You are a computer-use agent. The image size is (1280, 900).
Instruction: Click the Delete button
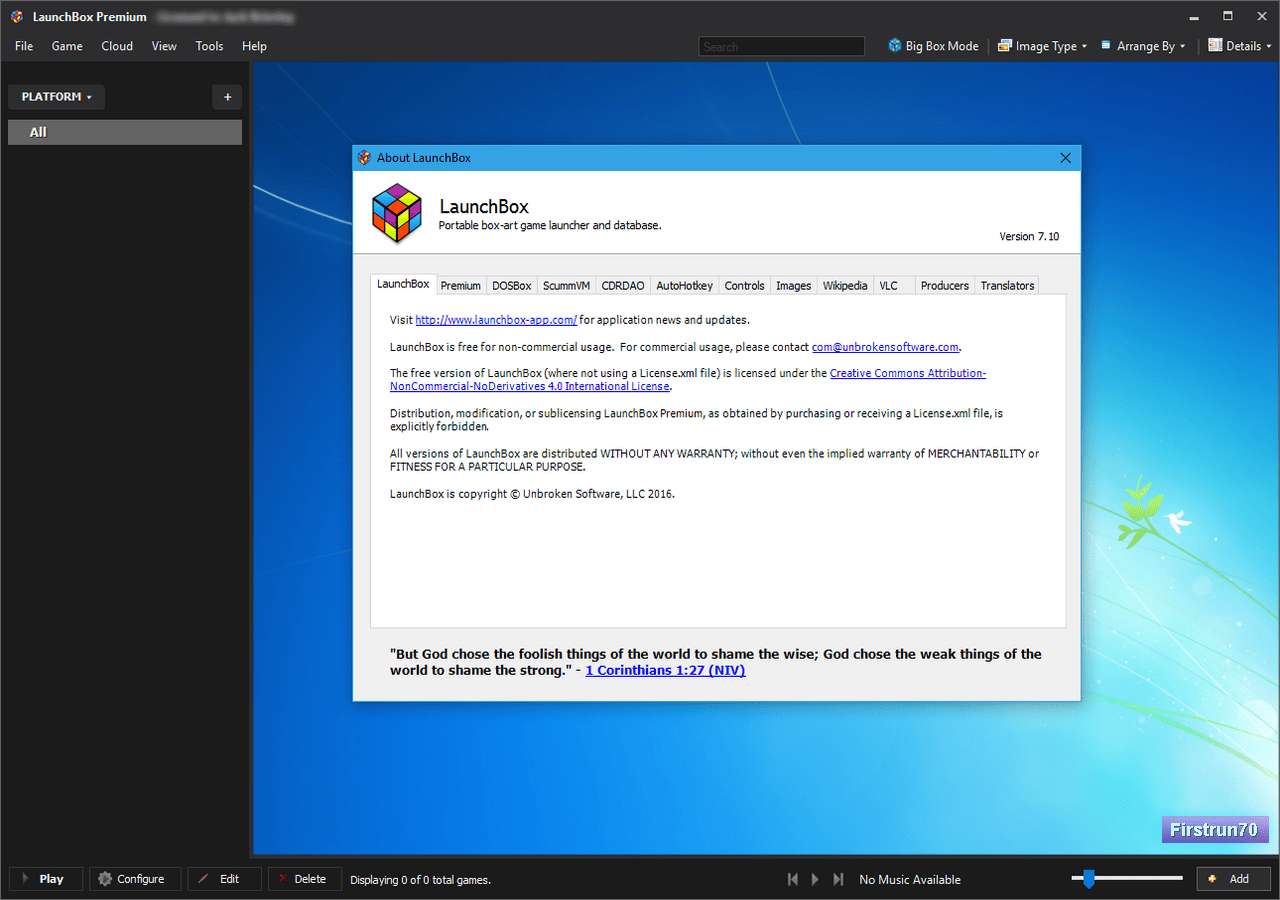click(x=304, y=879)
